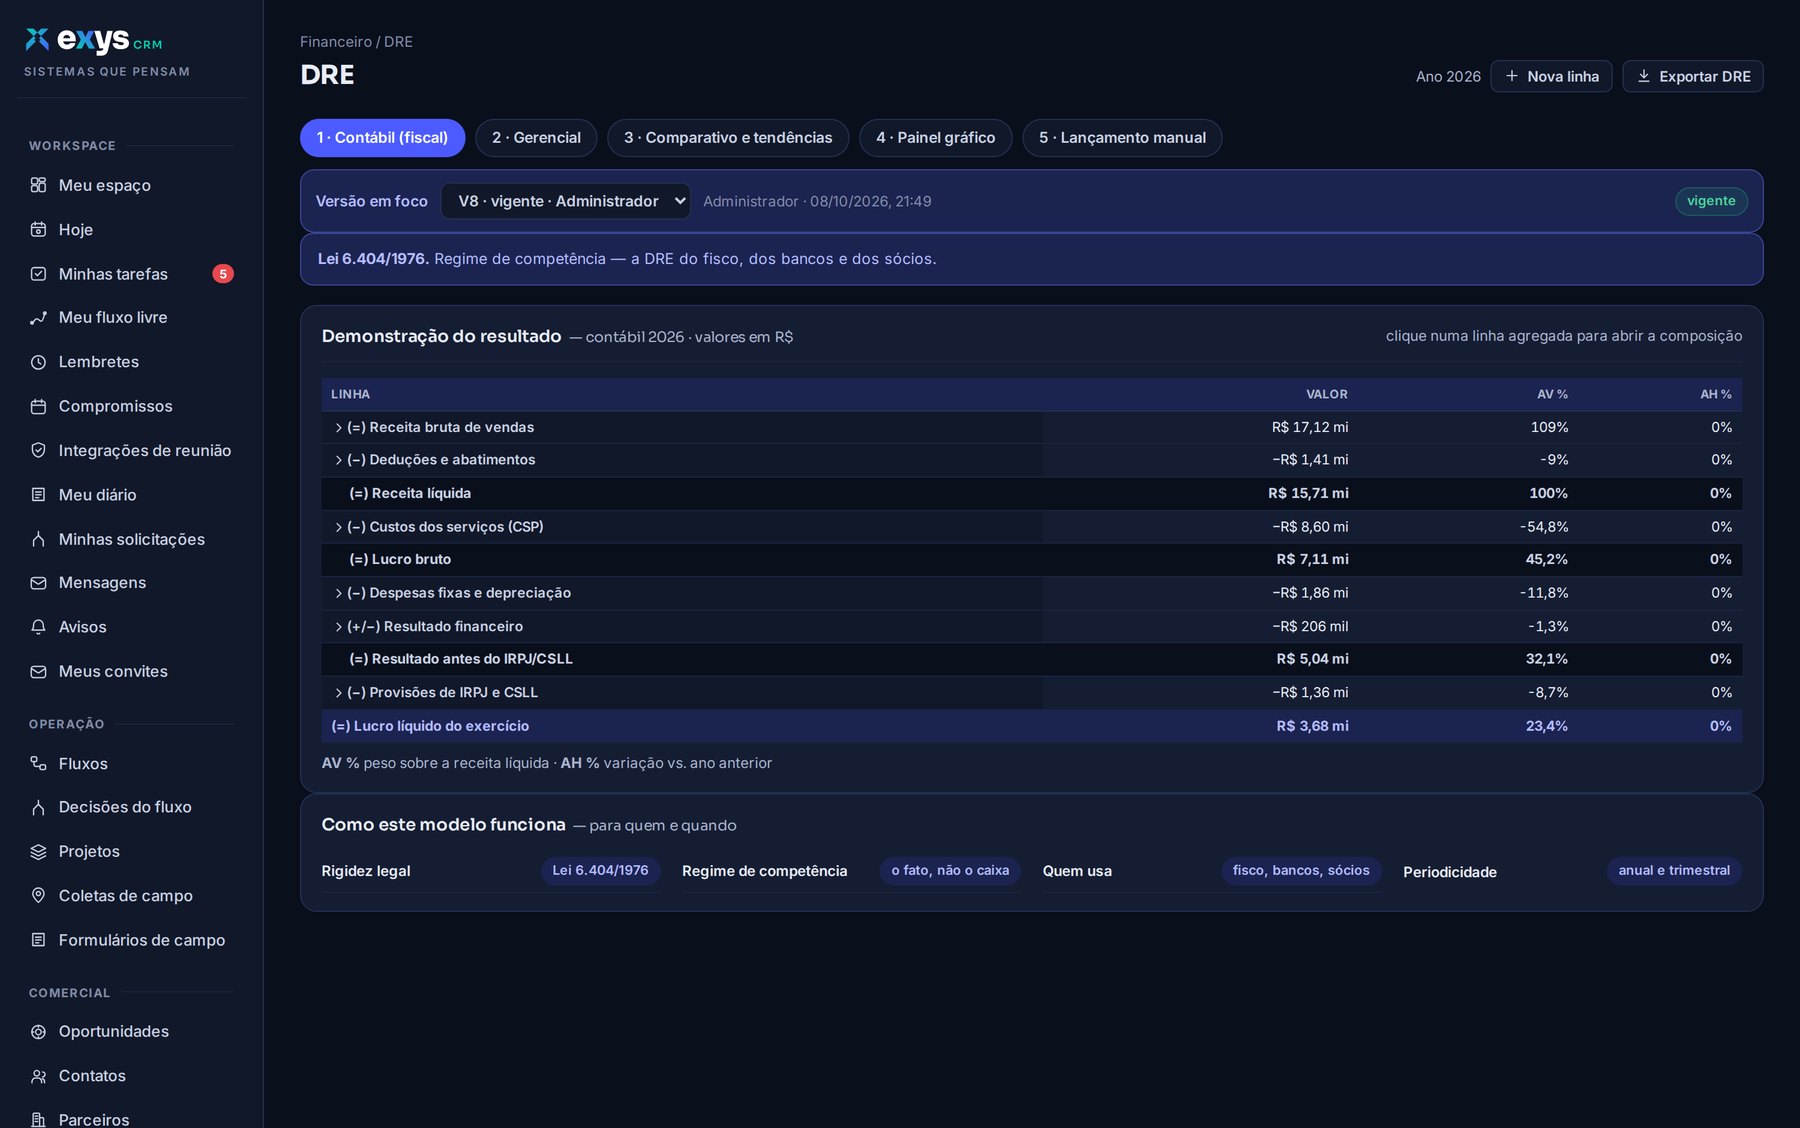
Task: Expand the Resultado financeiro row
Action: point(338,627)
